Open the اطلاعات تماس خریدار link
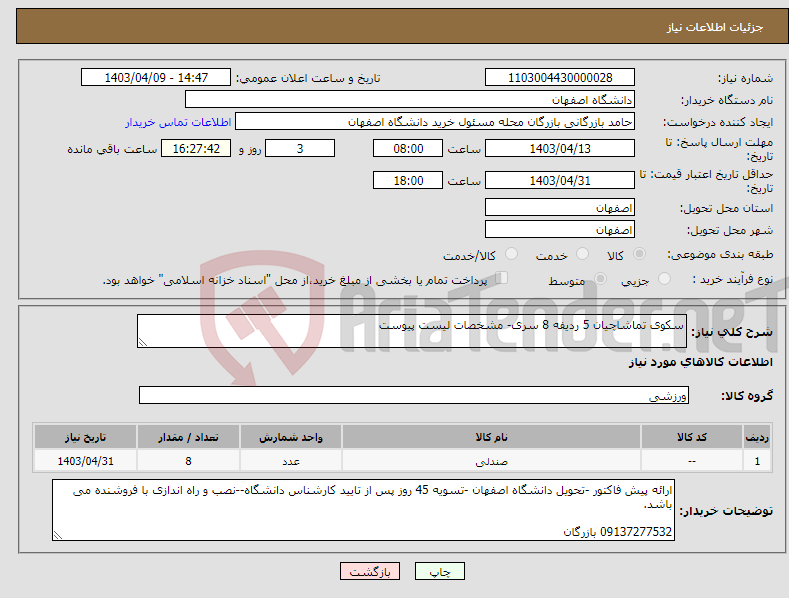The width and height of the screenshot is (789, 598). [178, 122]
